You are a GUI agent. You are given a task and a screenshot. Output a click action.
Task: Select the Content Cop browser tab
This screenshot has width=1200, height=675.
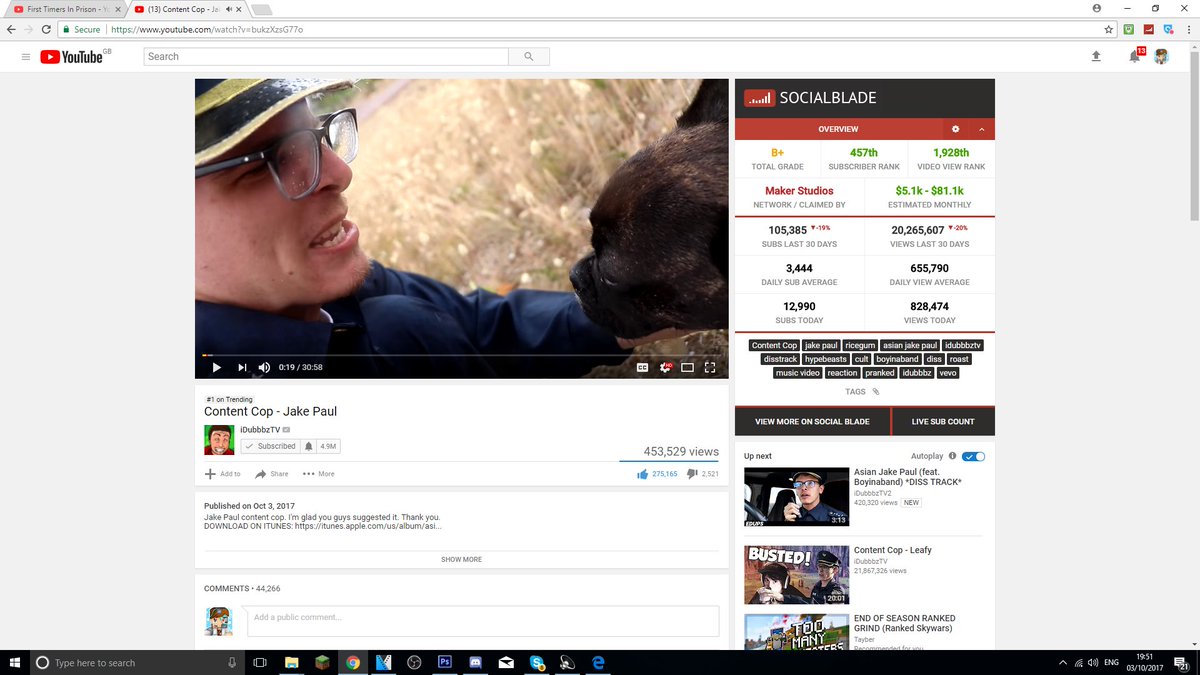pos(189,9)
